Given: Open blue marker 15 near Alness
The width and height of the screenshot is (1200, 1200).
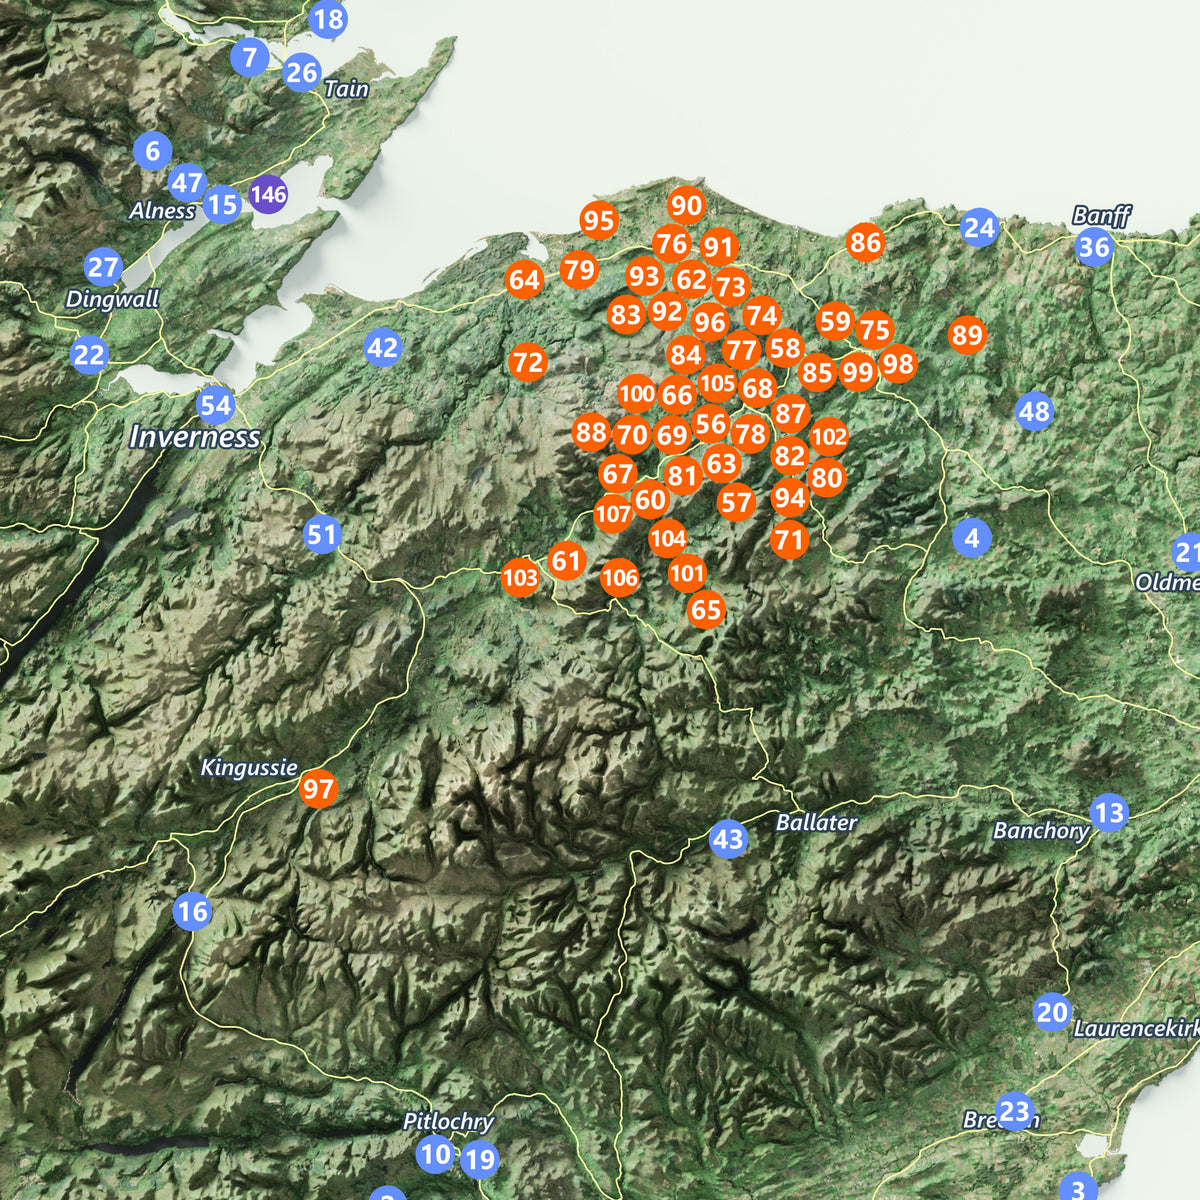Looking at the screenshot, I should click(x=222, y=205).
